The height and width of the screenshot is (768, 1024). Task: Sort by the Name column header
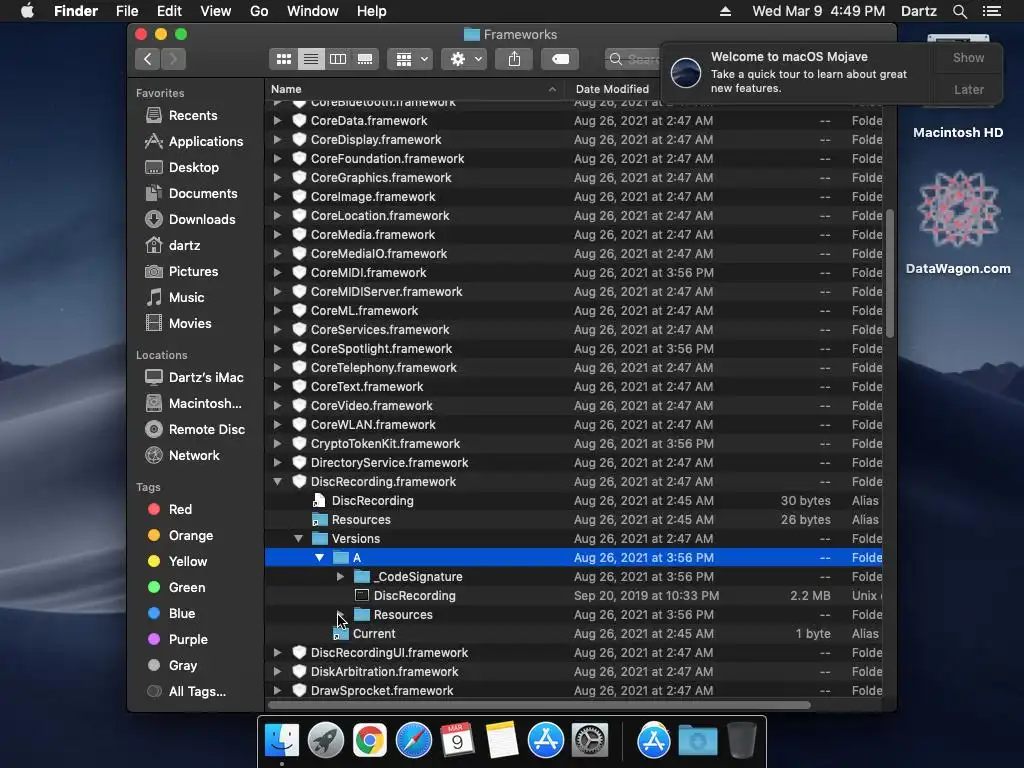click(x=415, y=89)
